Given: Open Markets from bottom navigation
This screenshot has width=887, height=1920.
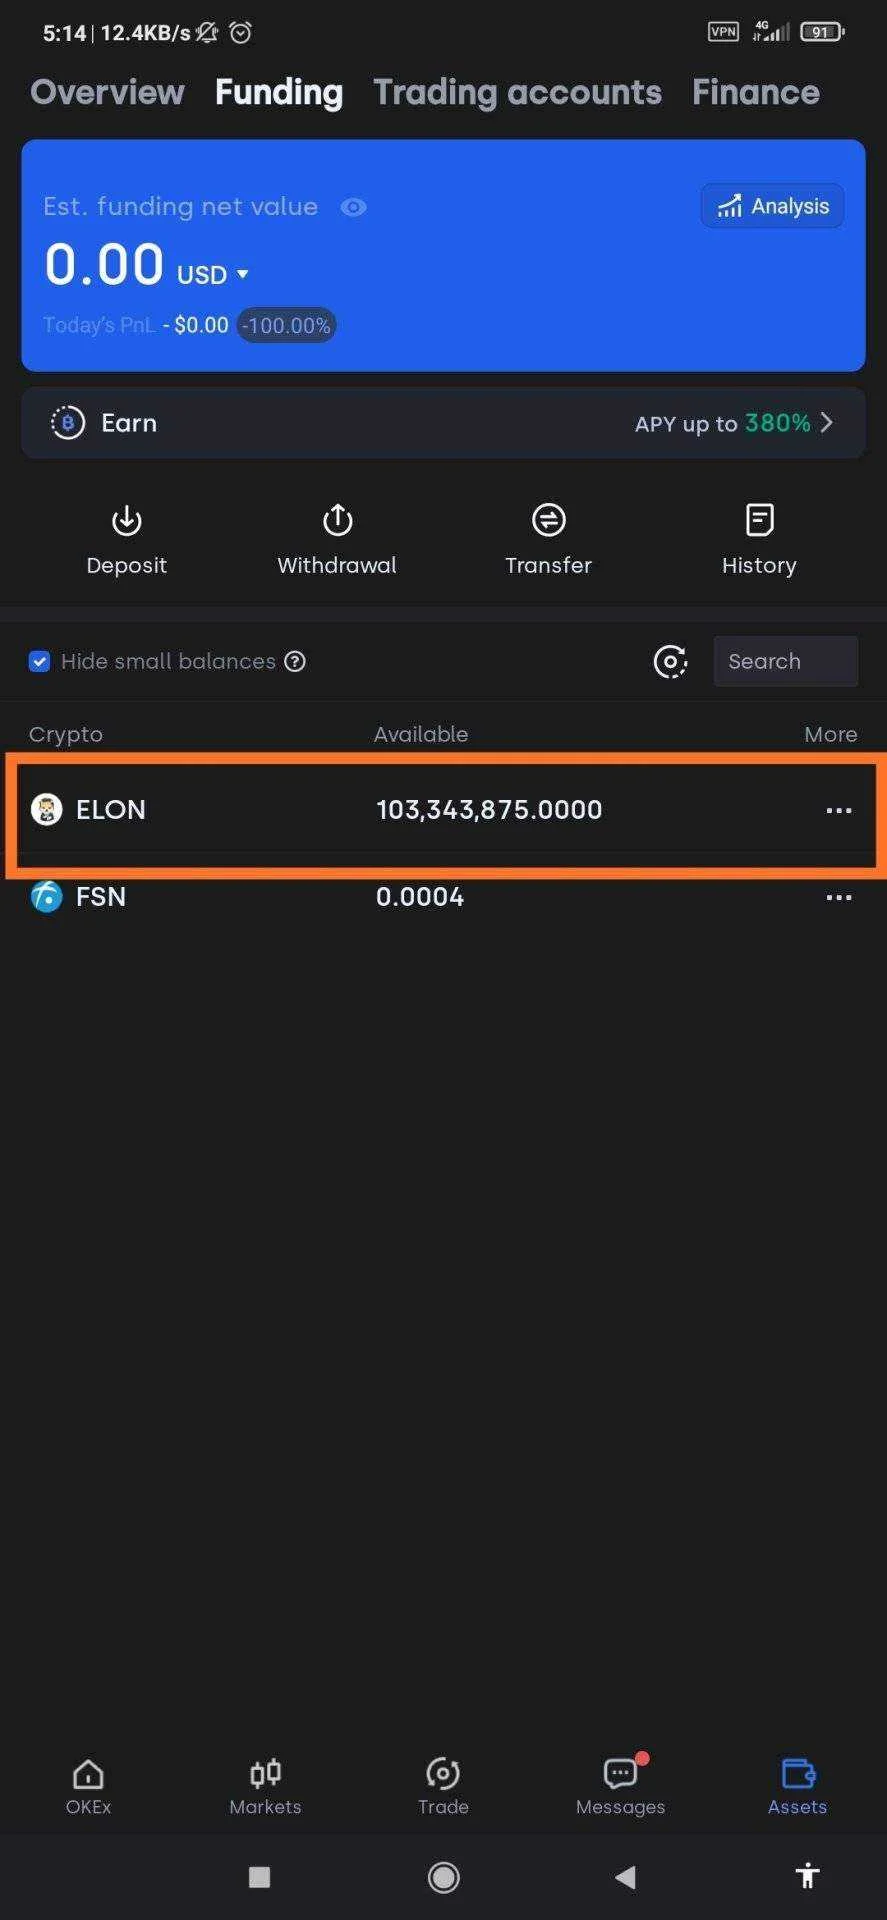Looking at the screenshot, I should click(x=265, y=1786).
